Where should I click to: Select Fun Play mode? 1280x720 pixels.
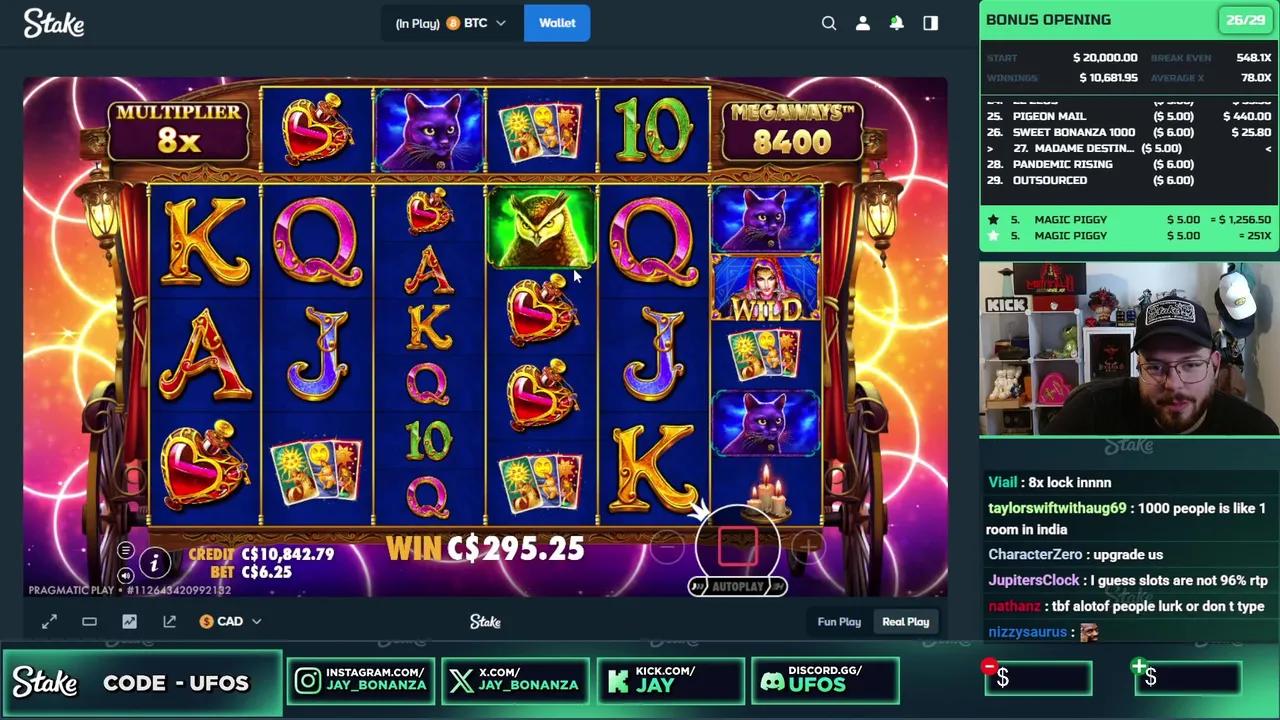click(839, 622)
